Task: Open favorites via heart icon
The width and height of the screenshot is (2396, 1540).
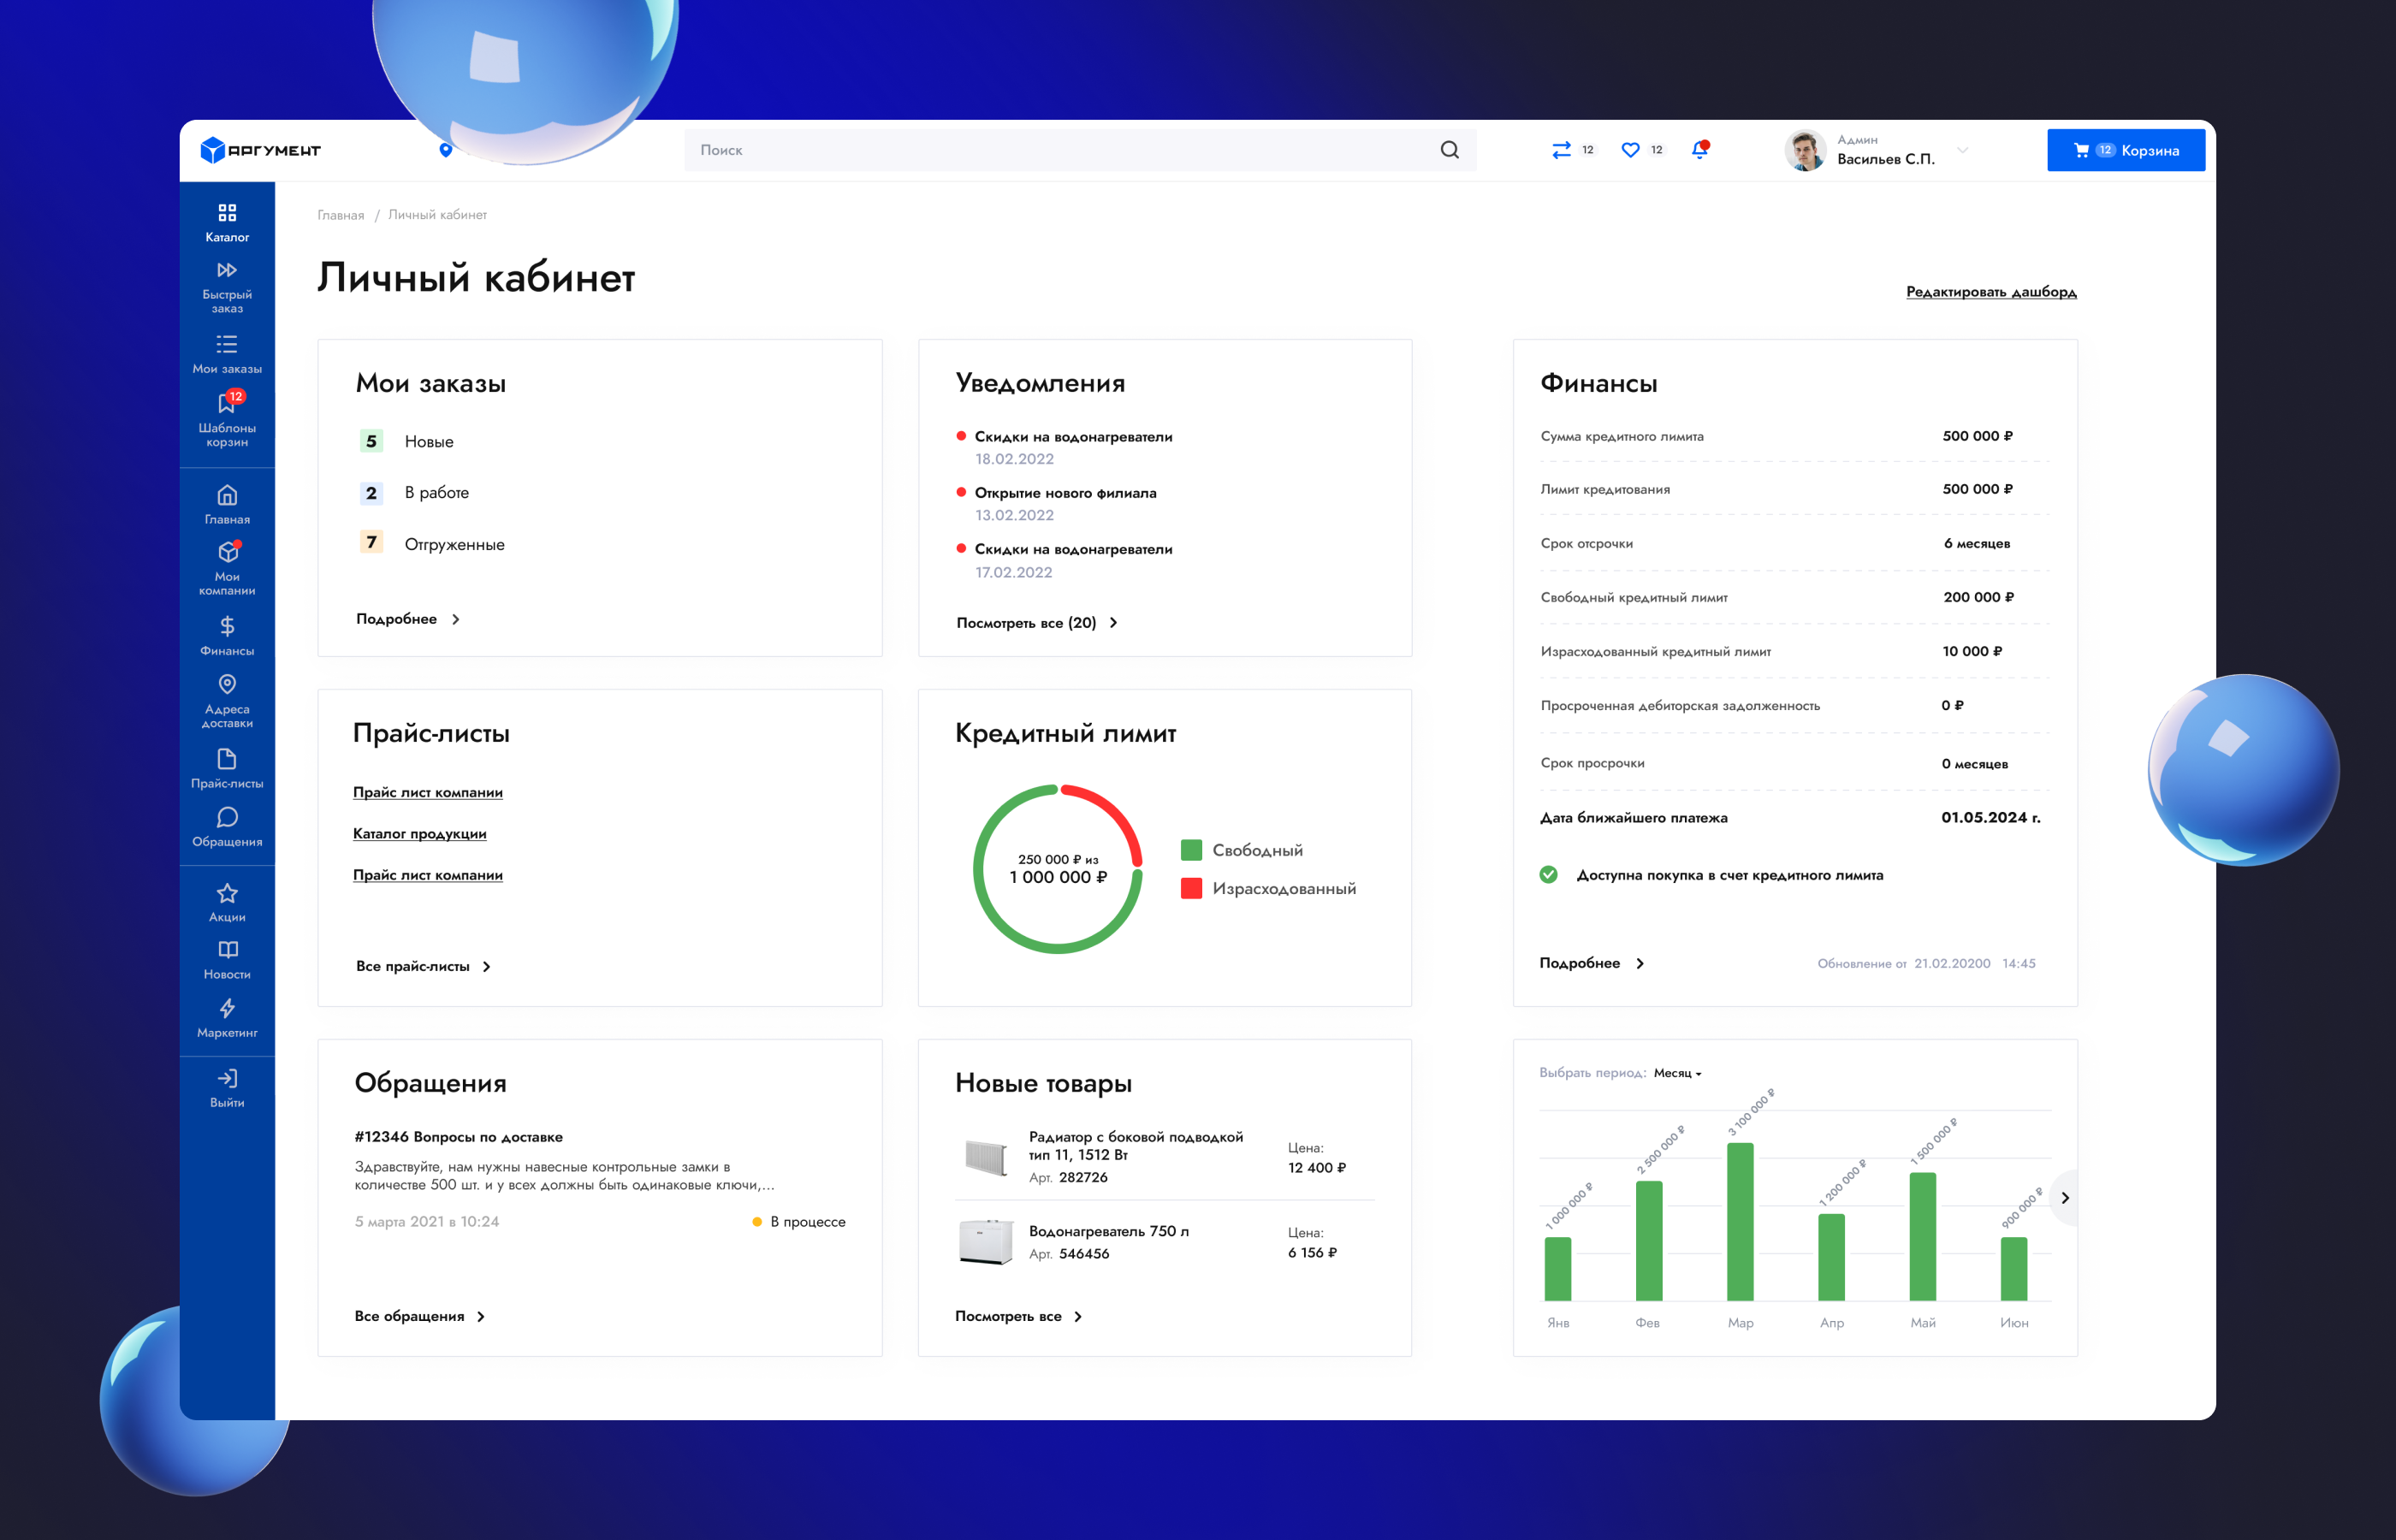Action: coord(1630,150)
